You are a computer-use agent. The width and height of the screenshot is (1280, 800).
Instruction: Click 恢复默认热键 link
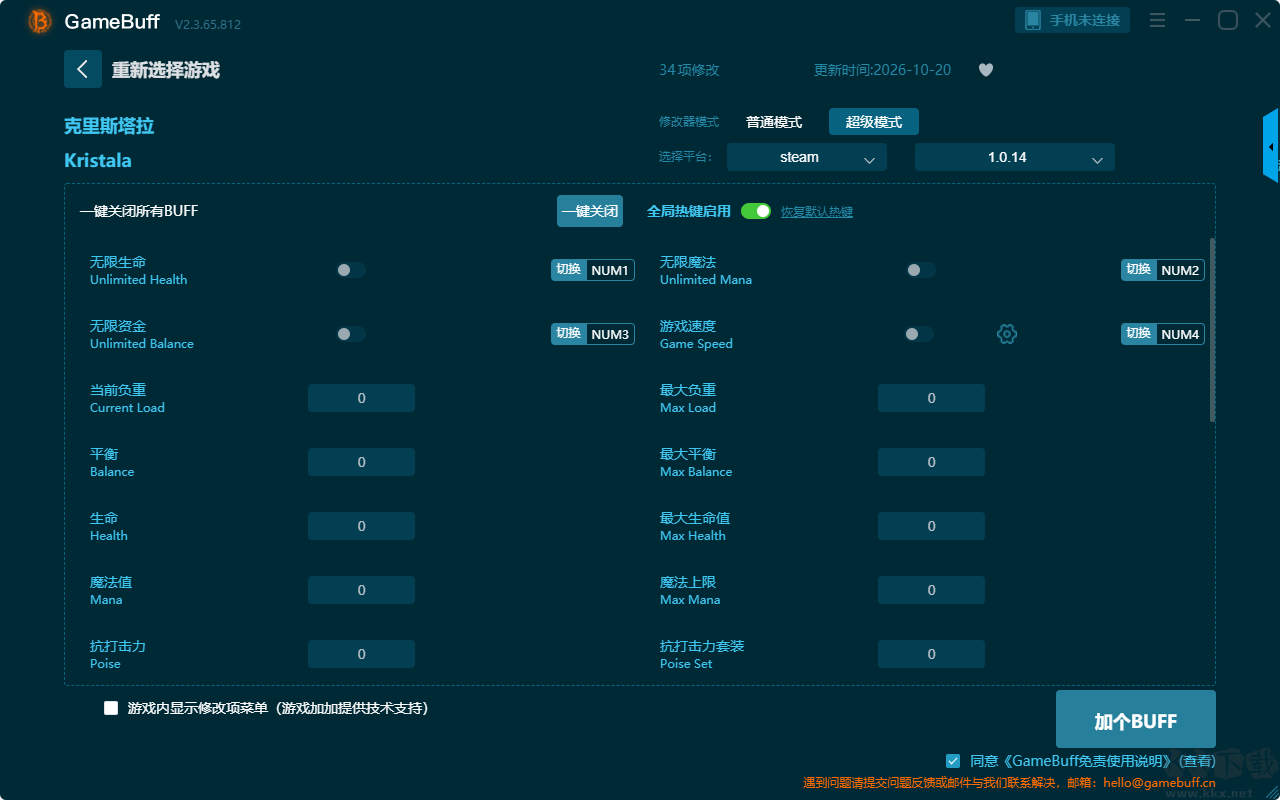[817, 212]
